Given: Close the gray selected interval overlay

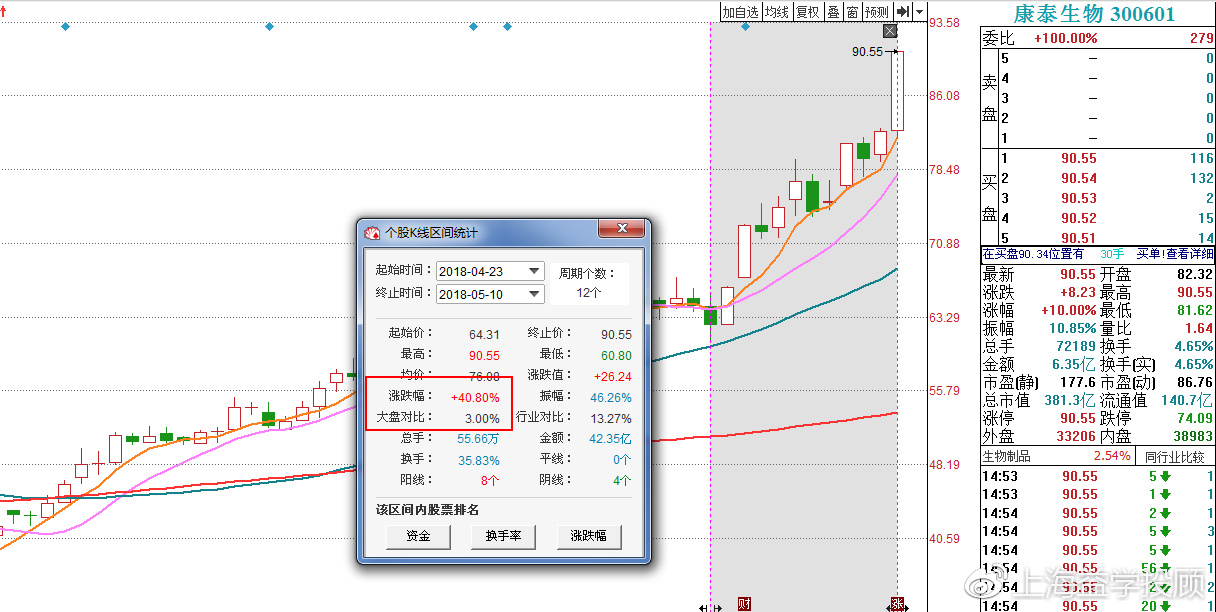Looking at the screenshot, I should point(890,31).
